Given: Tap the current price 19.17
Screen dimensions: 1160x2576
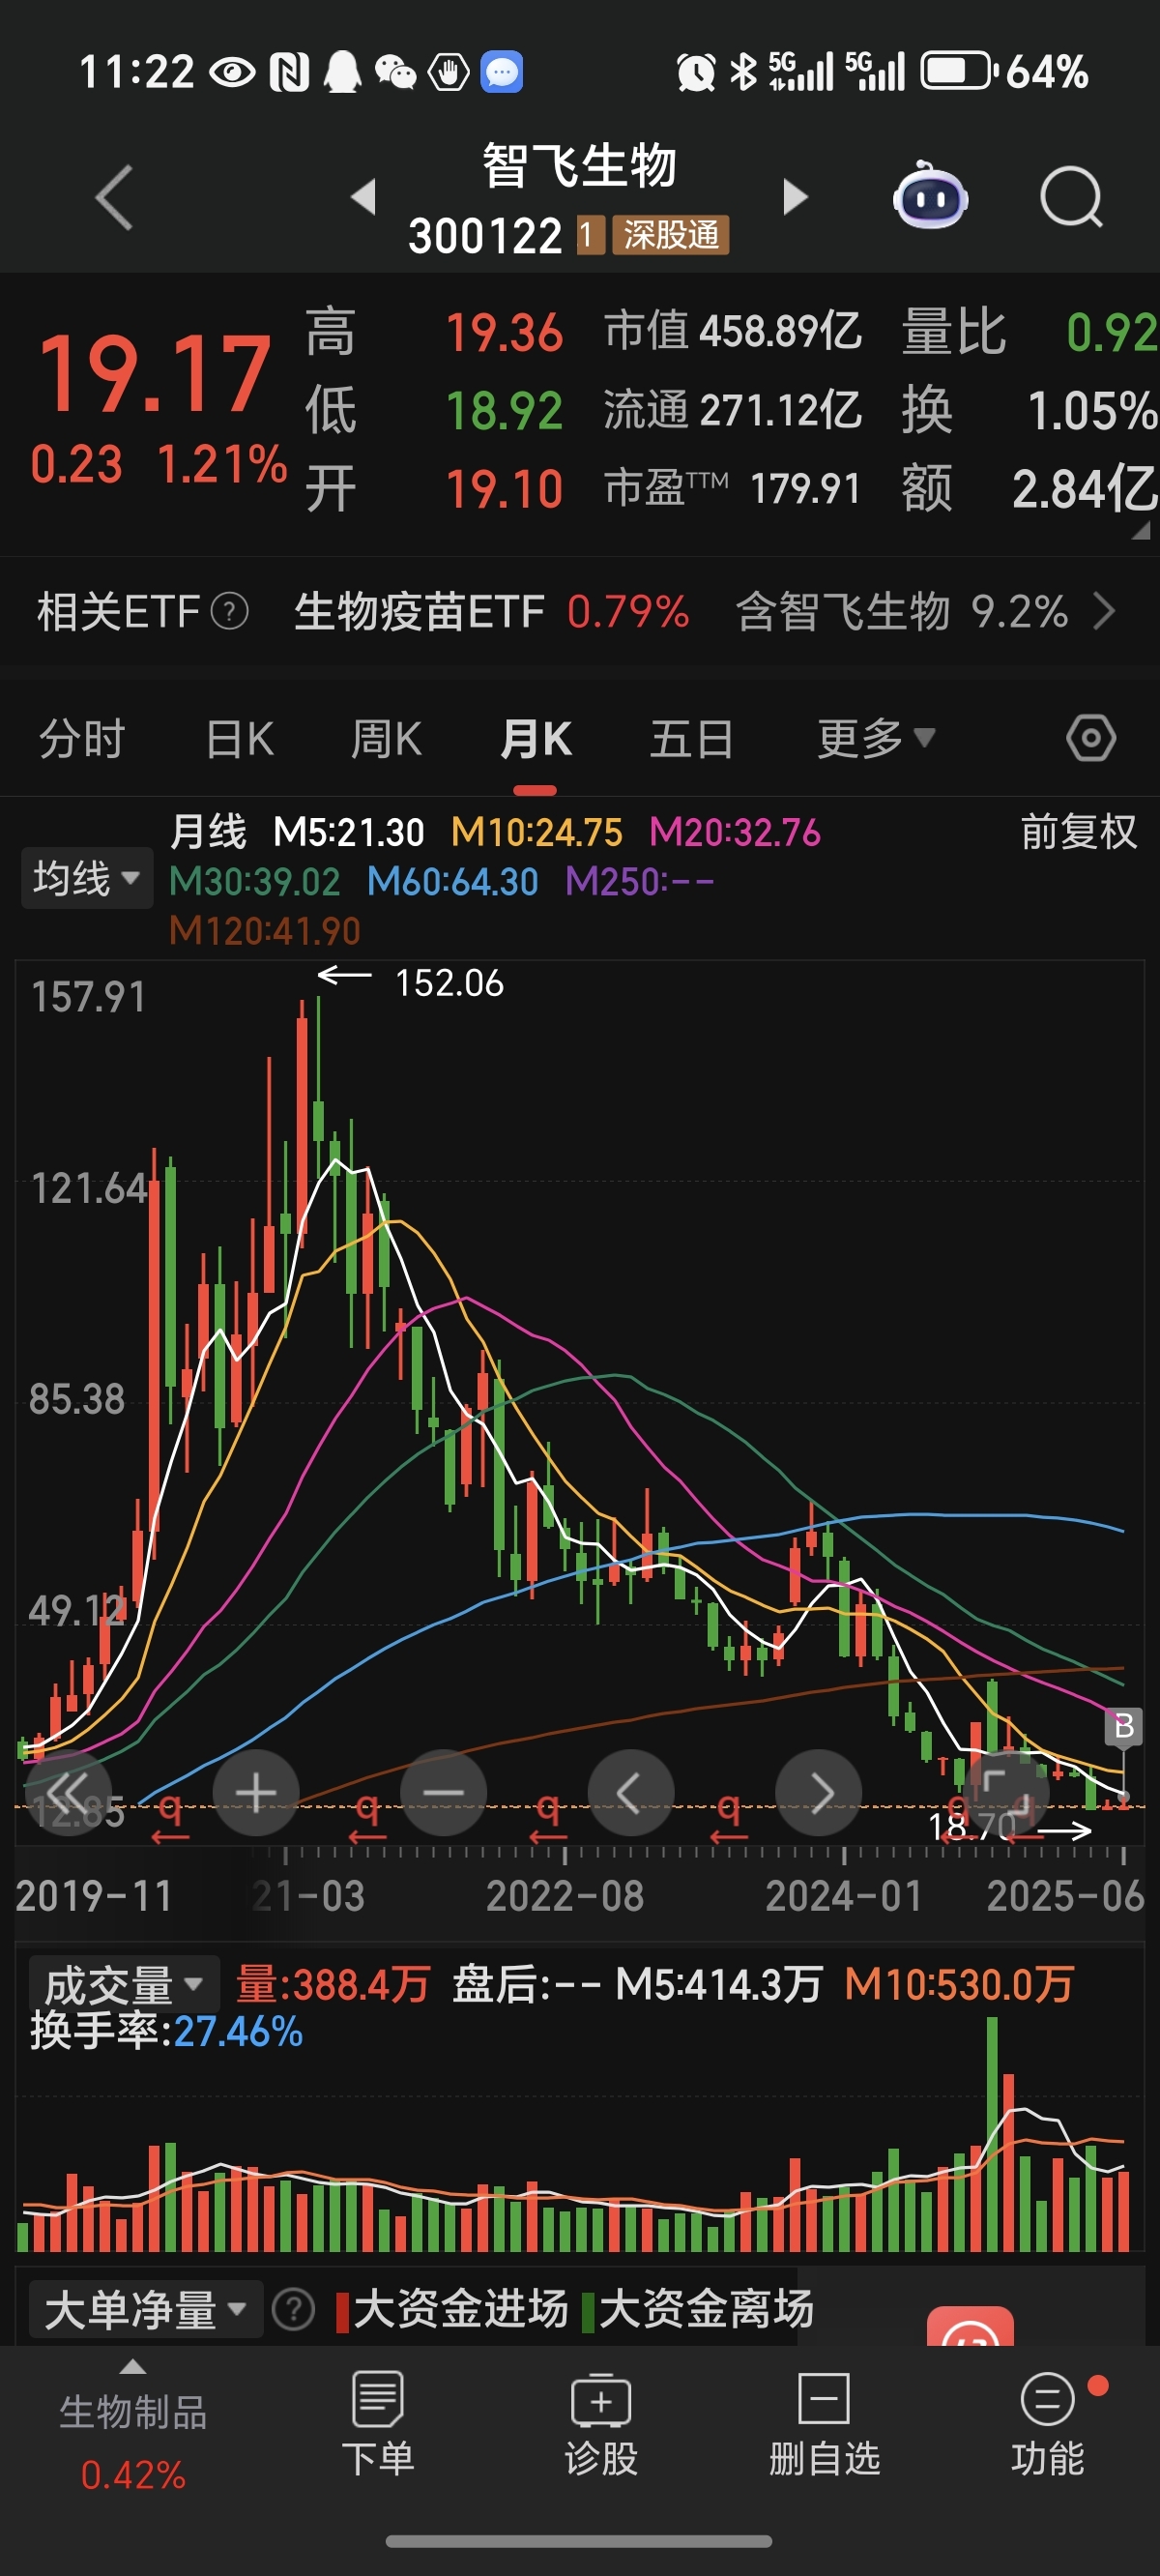Looking at the screenshot, I should [x=154, y=374].
